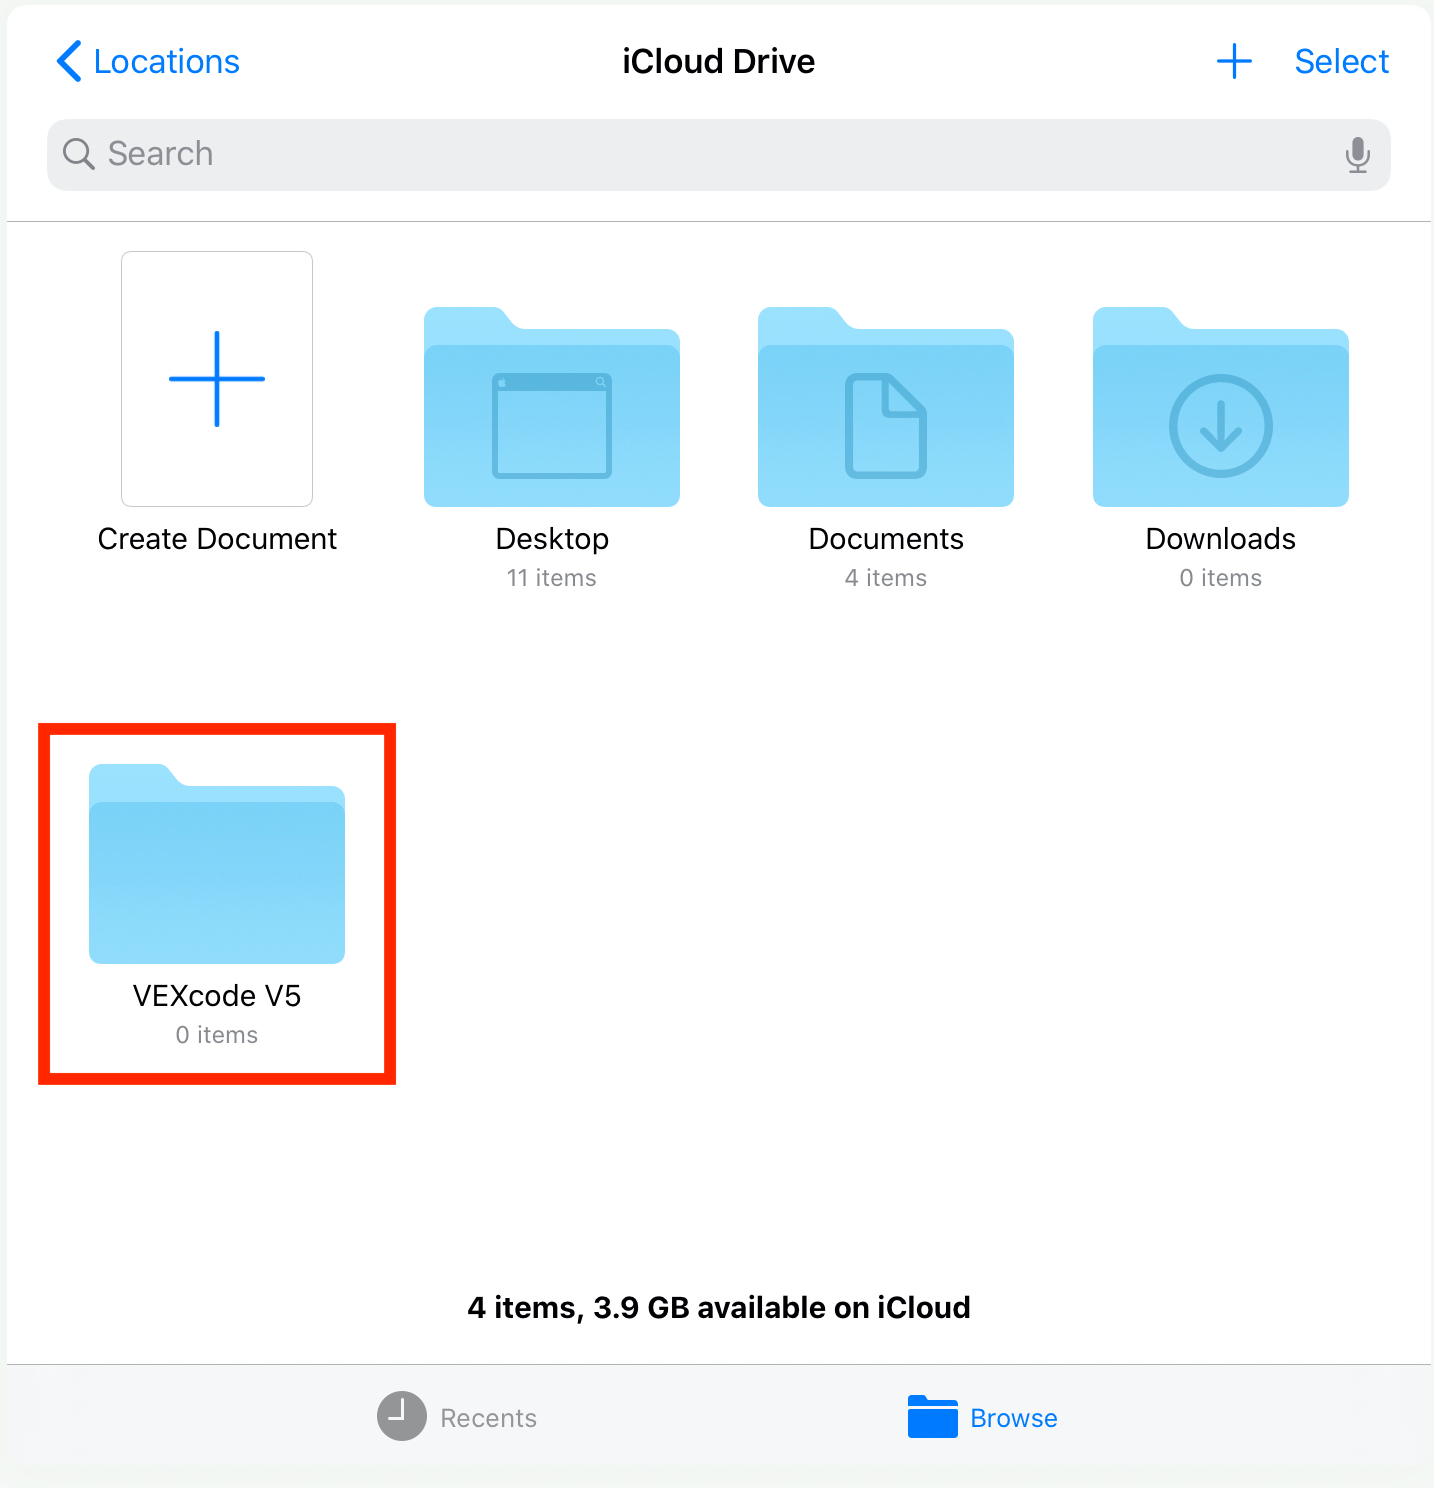Screen dimensions: 1434x1488
Task: Go back using the Locations chevron
Action: (x=68, y=61)
